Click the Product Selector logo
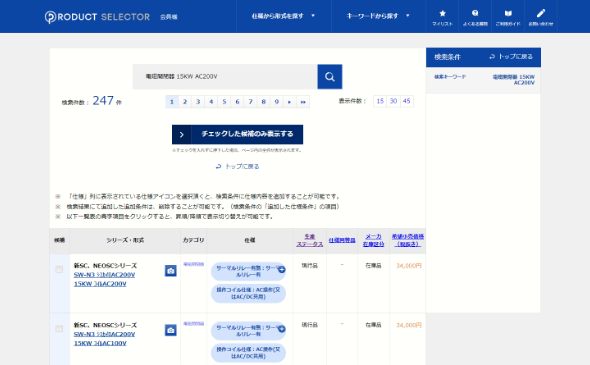 [97, 17]
